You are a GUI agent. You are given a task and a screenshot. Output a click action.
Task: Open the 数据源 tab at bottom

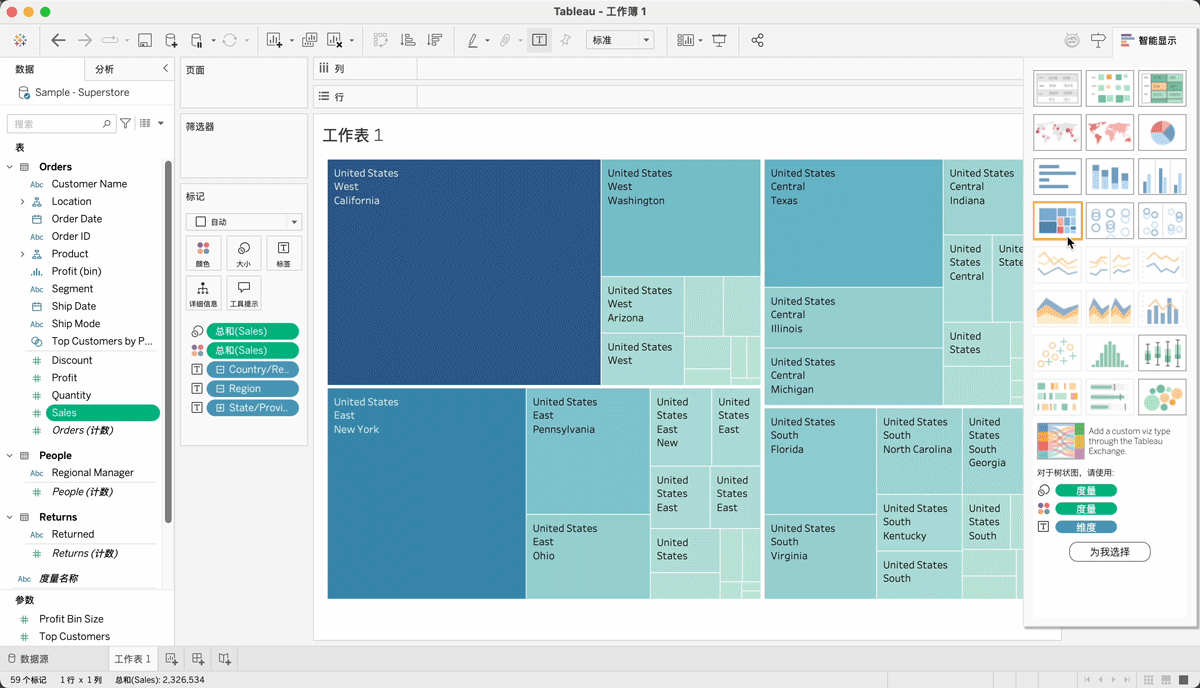coord(28,659)
